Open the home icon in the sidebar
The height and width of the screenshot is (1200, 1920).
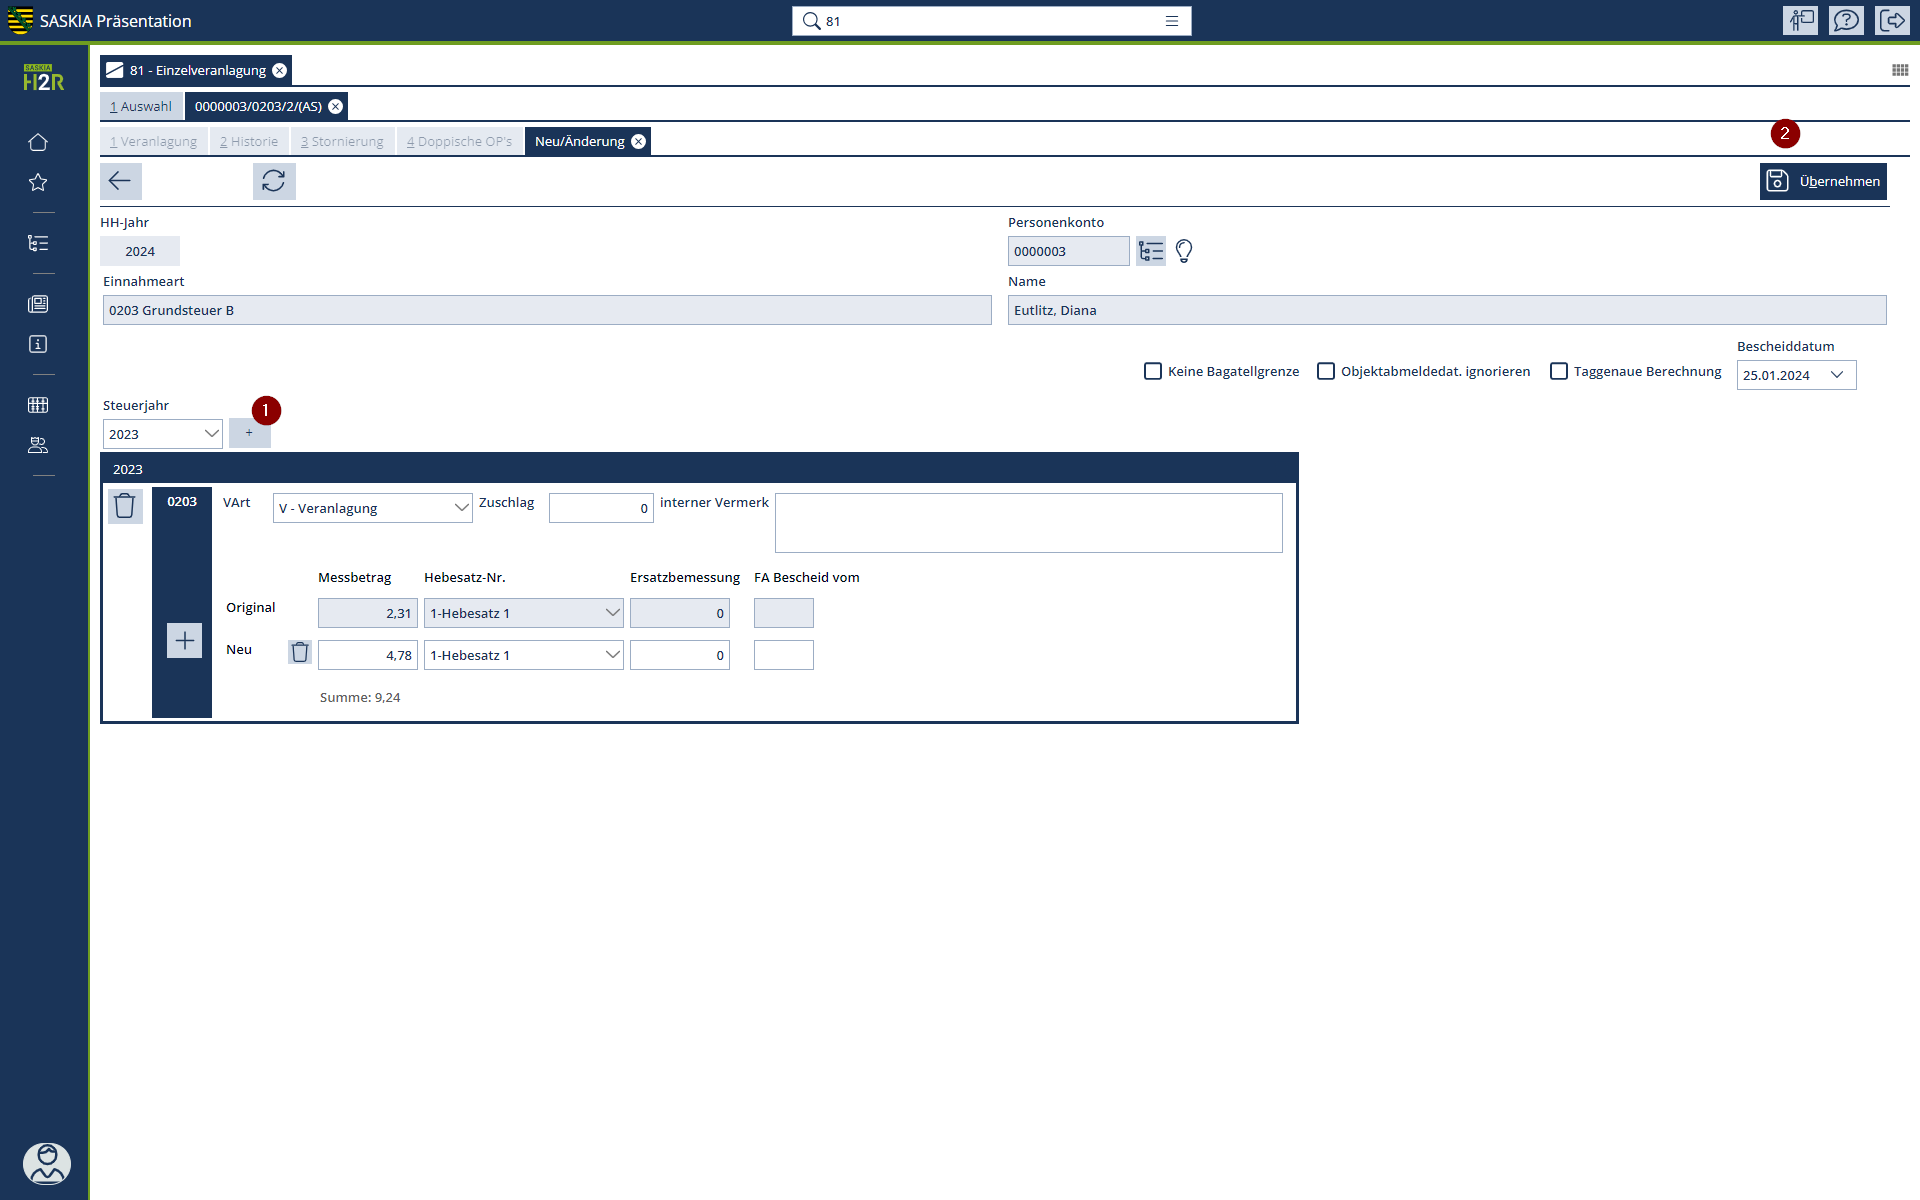38,142
